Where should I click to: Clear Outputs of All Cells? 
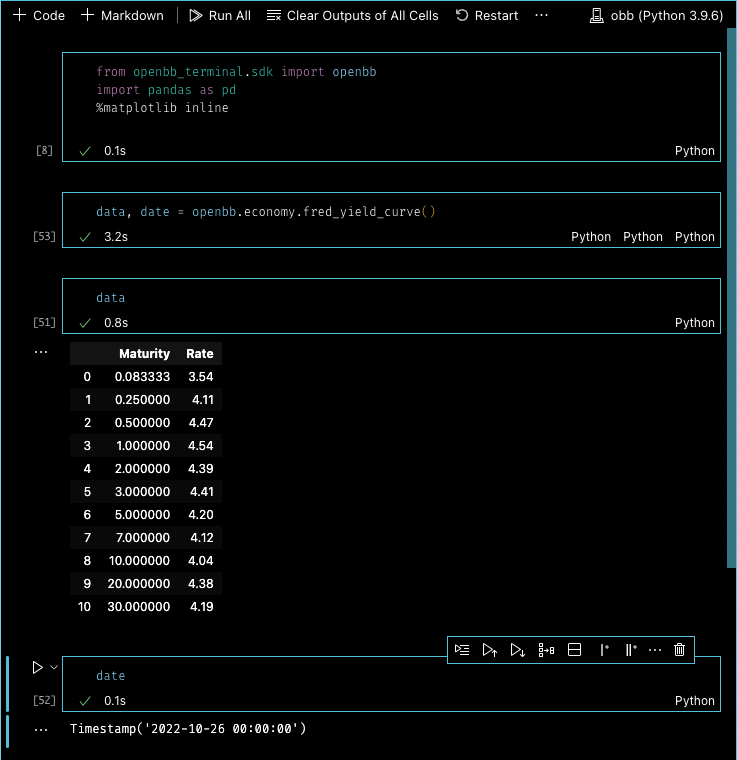point(353,16)
